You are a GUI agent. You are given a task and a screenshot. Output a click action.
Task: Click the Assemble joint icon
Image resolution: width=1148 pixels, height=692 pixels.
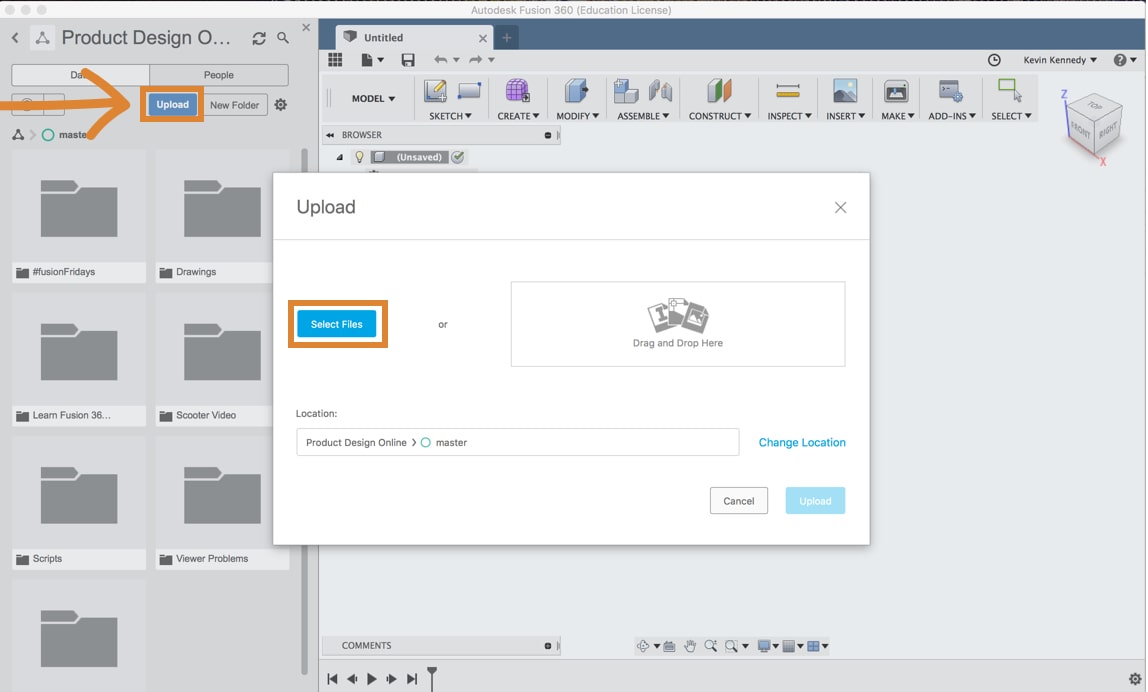pyautogui.click(x=660, y=92)
